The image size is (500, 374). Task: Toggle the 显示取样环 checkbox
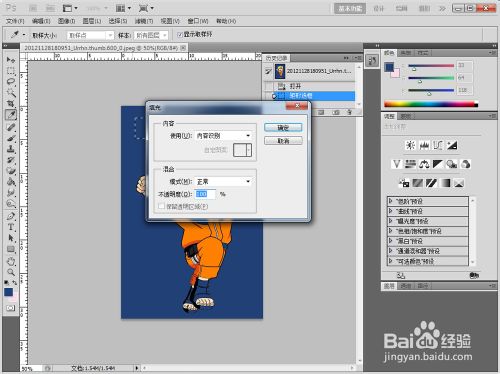(x=180, y=34)
